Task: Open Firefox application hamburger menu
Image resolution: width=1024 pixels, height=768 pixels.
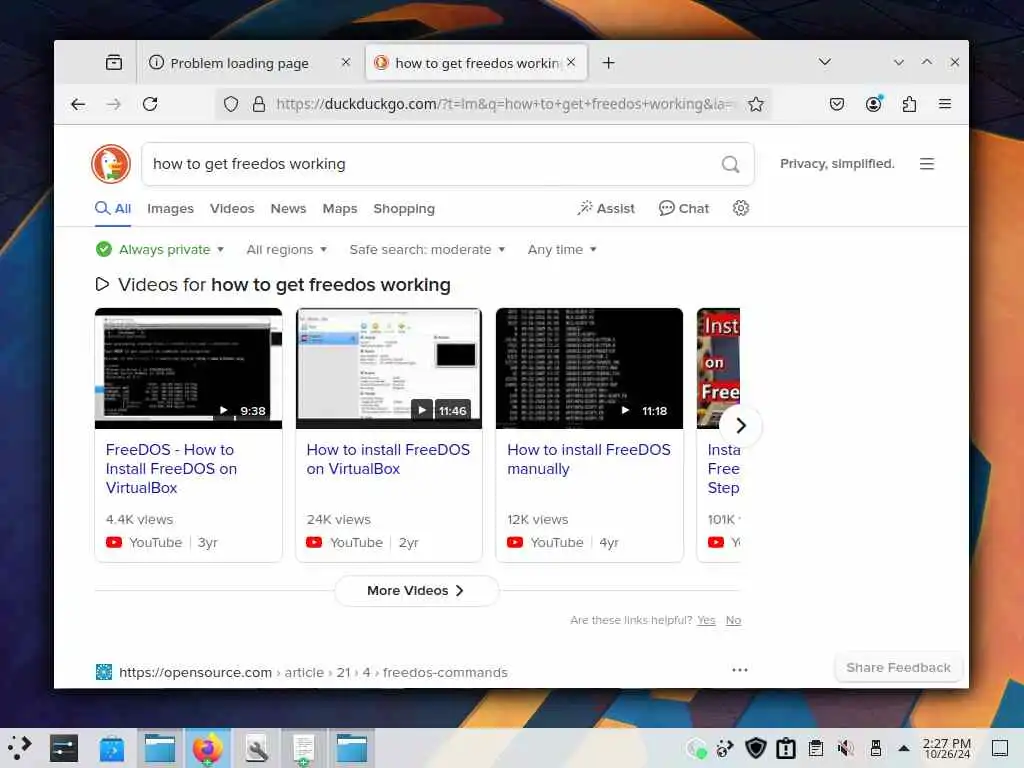Action: (944, 104)
